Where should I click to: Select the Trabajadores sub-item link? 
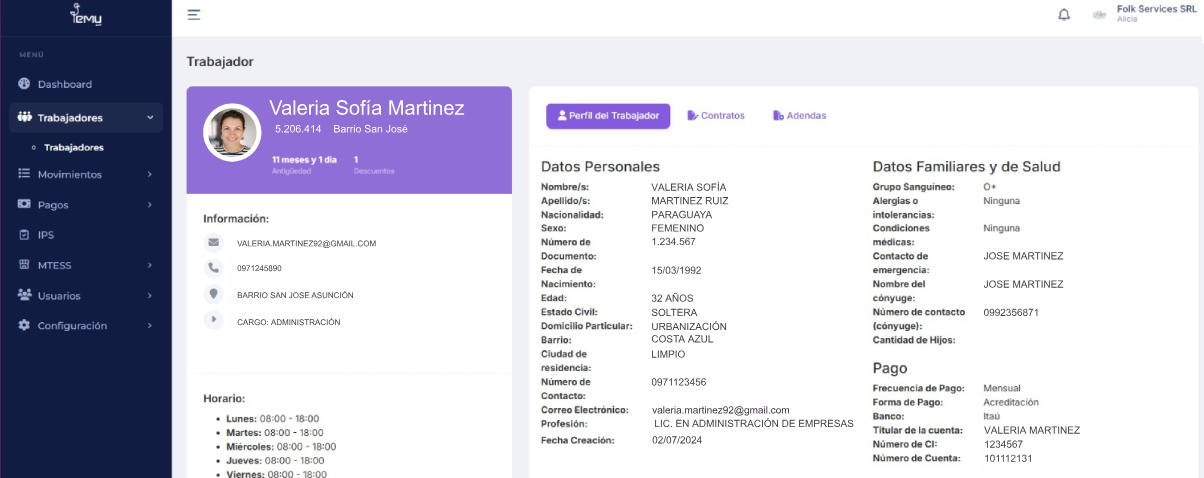[73, 148]
